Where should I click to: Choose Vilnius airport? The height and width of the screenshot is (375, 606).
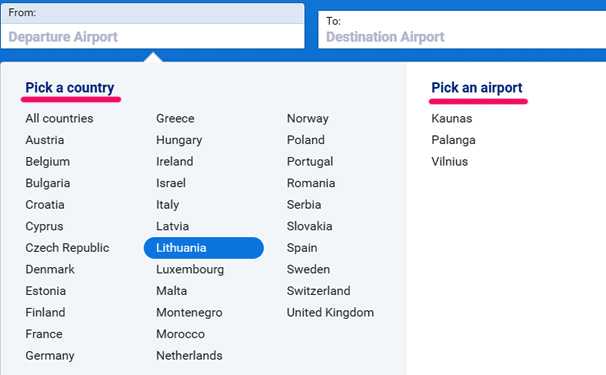point(449,162)
